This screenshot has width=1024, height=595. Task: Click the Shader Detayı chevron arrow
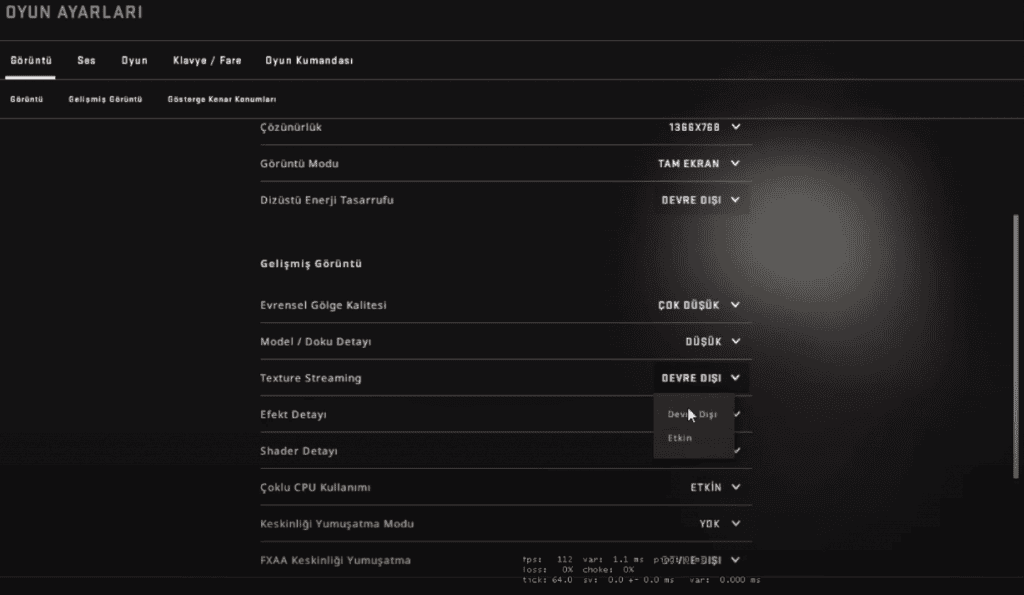(737, 450)
